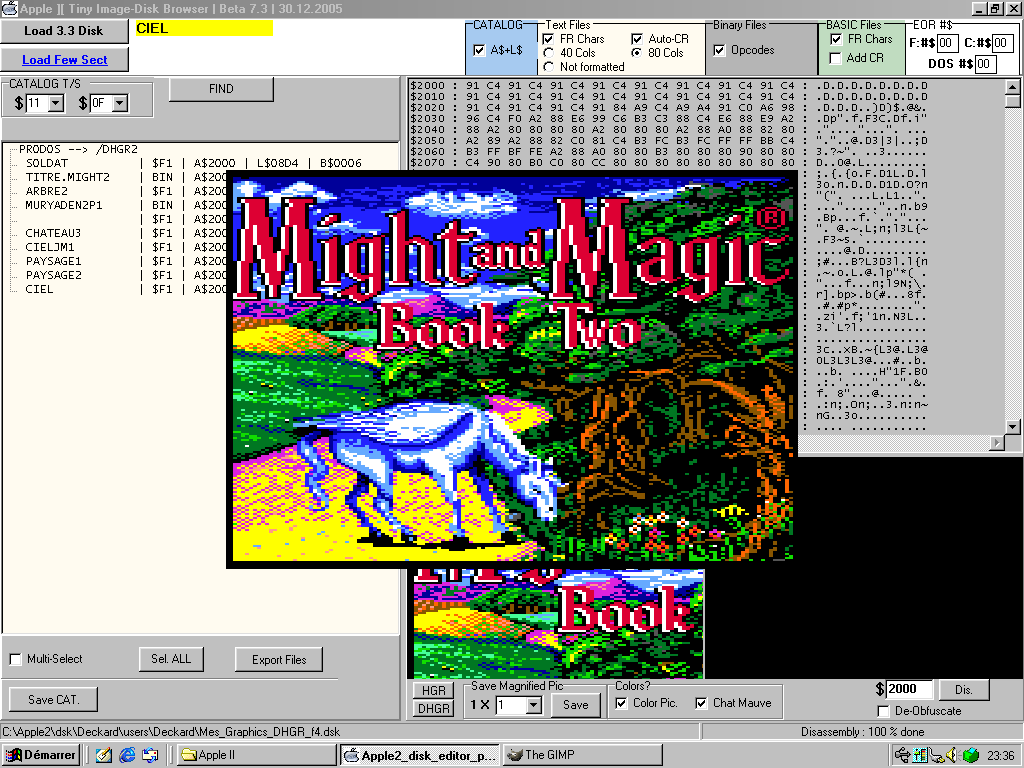1024x768 pixels.
Task: Click the Load 3.3 Disk button
Action: 64,31
